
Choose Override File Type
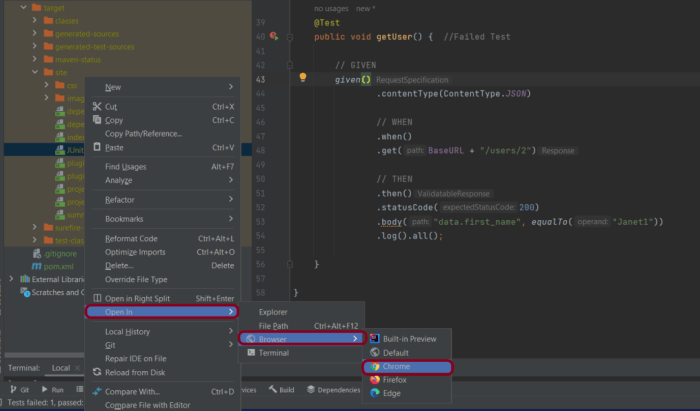tap(163, 279)
